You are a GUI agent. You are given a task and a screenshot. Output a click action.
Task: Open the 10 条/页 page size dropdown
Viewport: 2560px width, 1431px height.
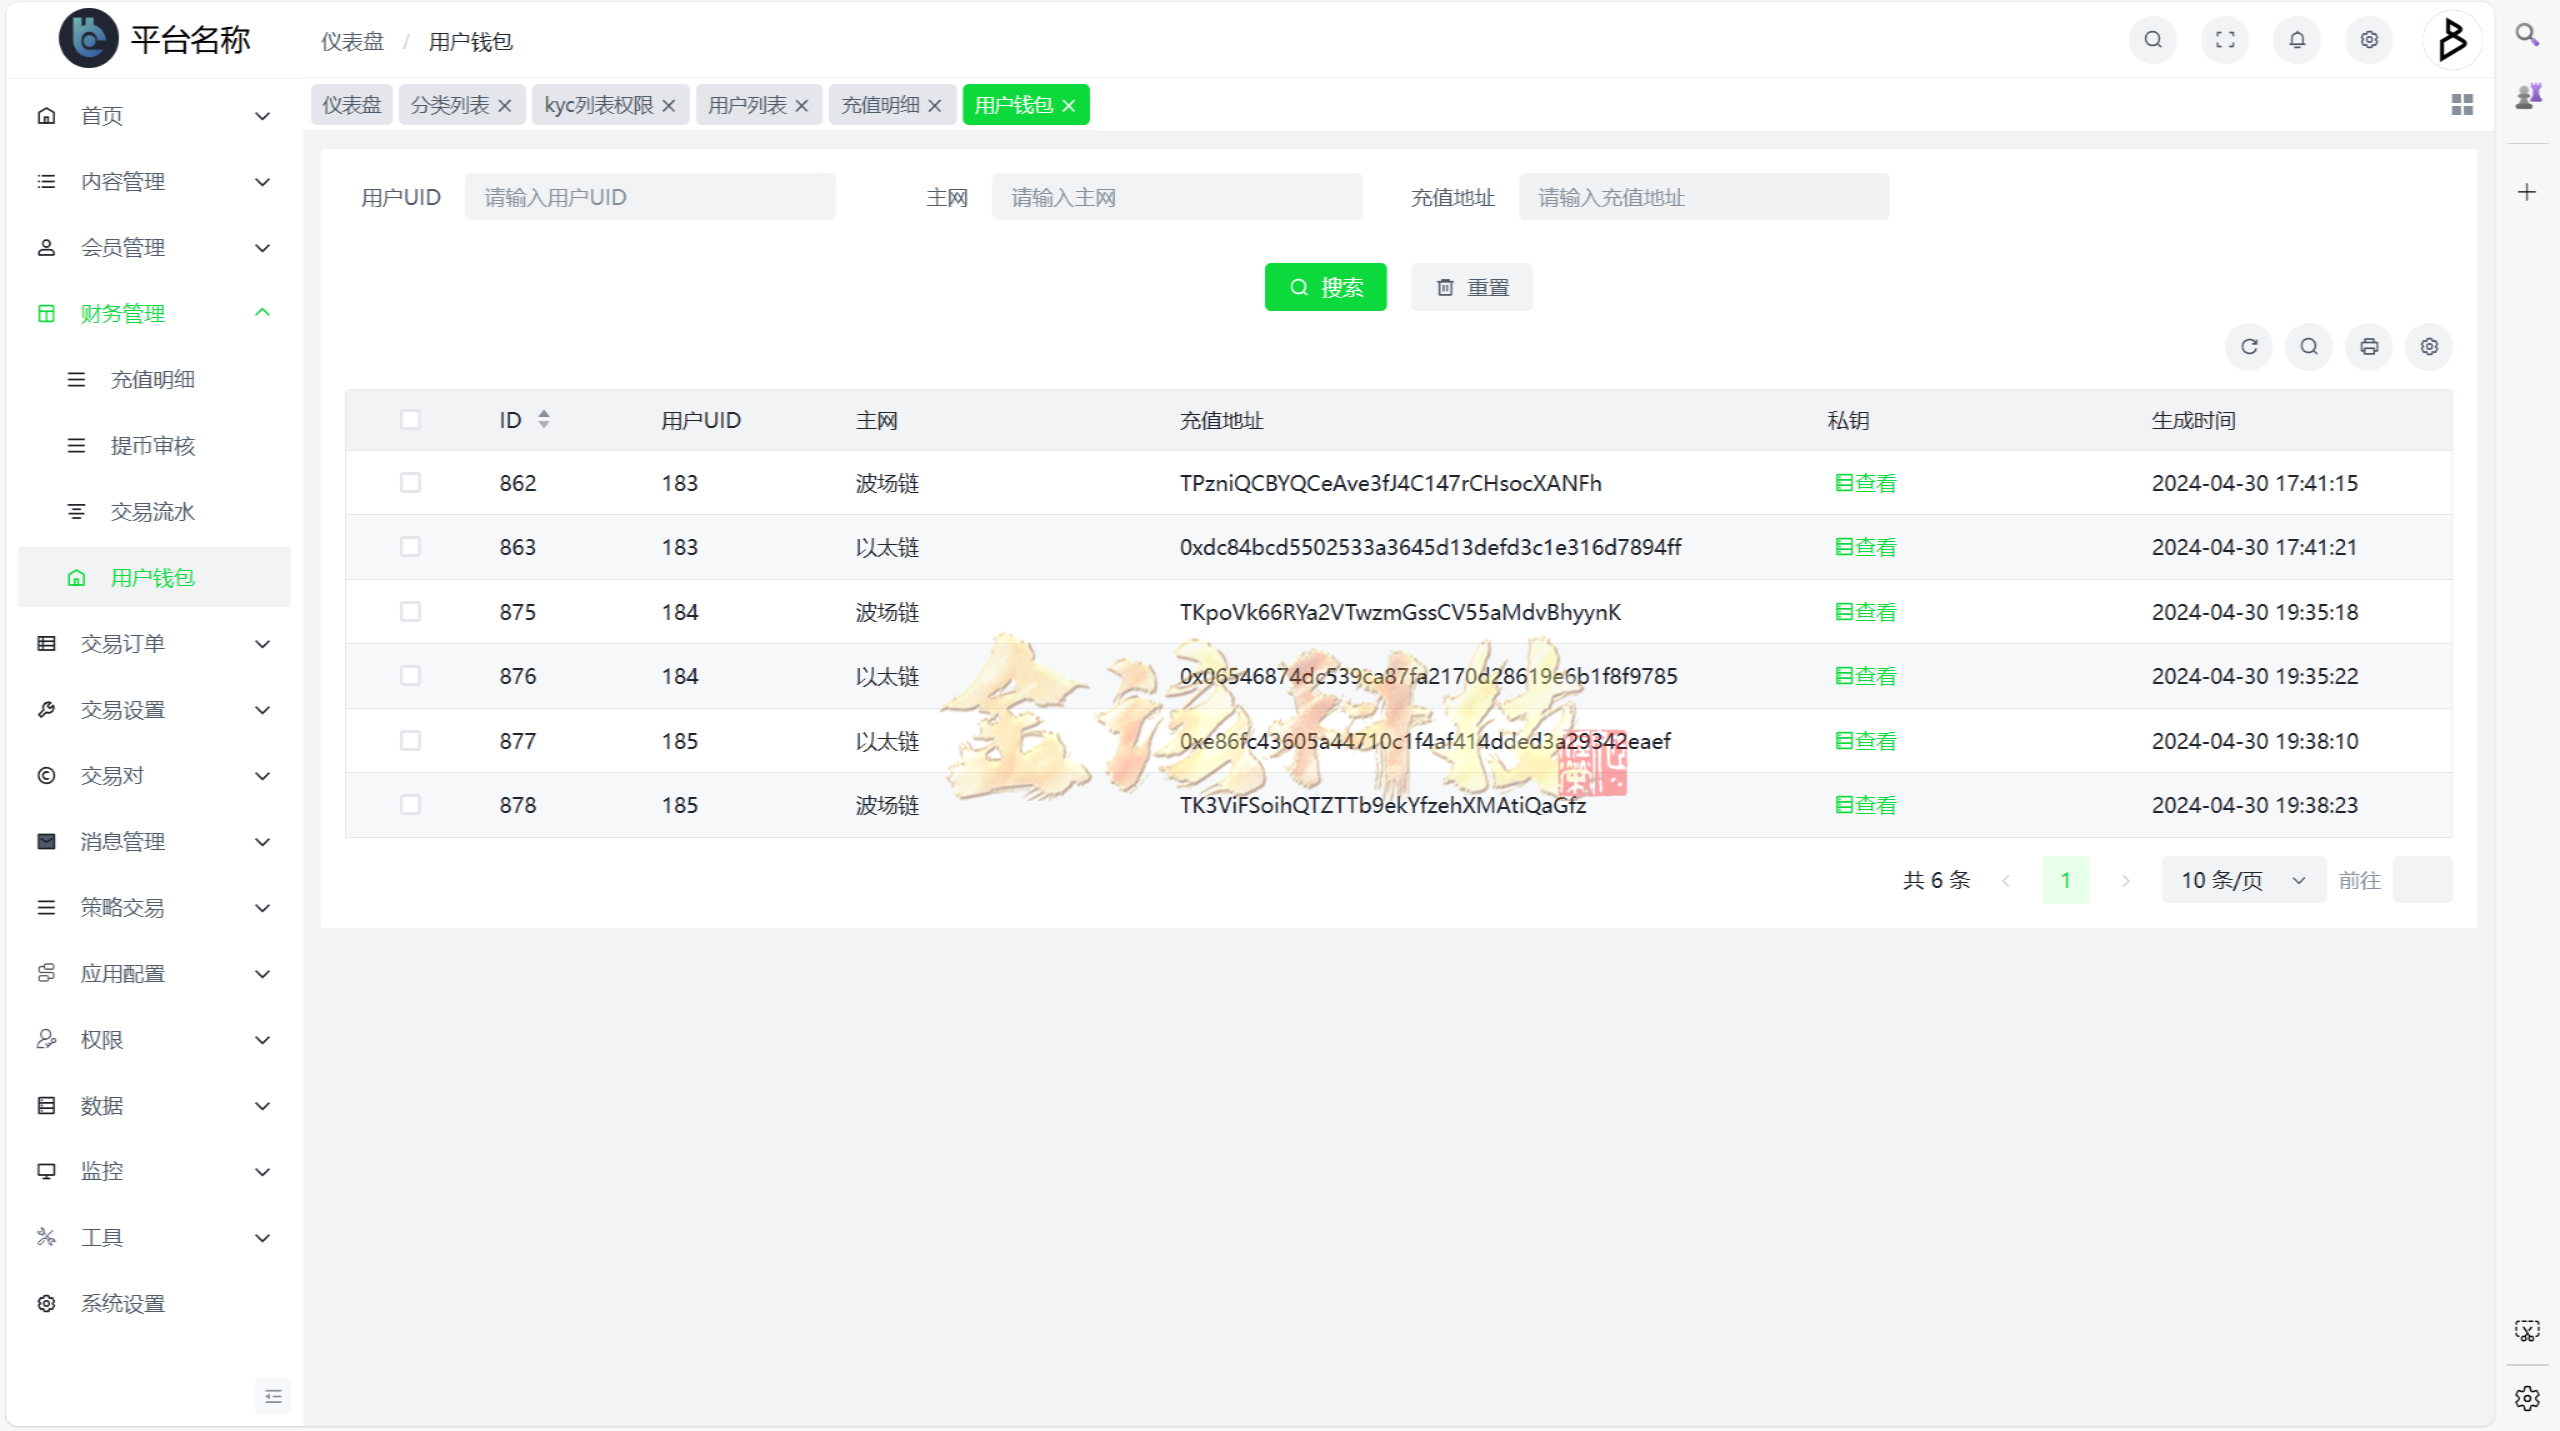pos(2242,880)
